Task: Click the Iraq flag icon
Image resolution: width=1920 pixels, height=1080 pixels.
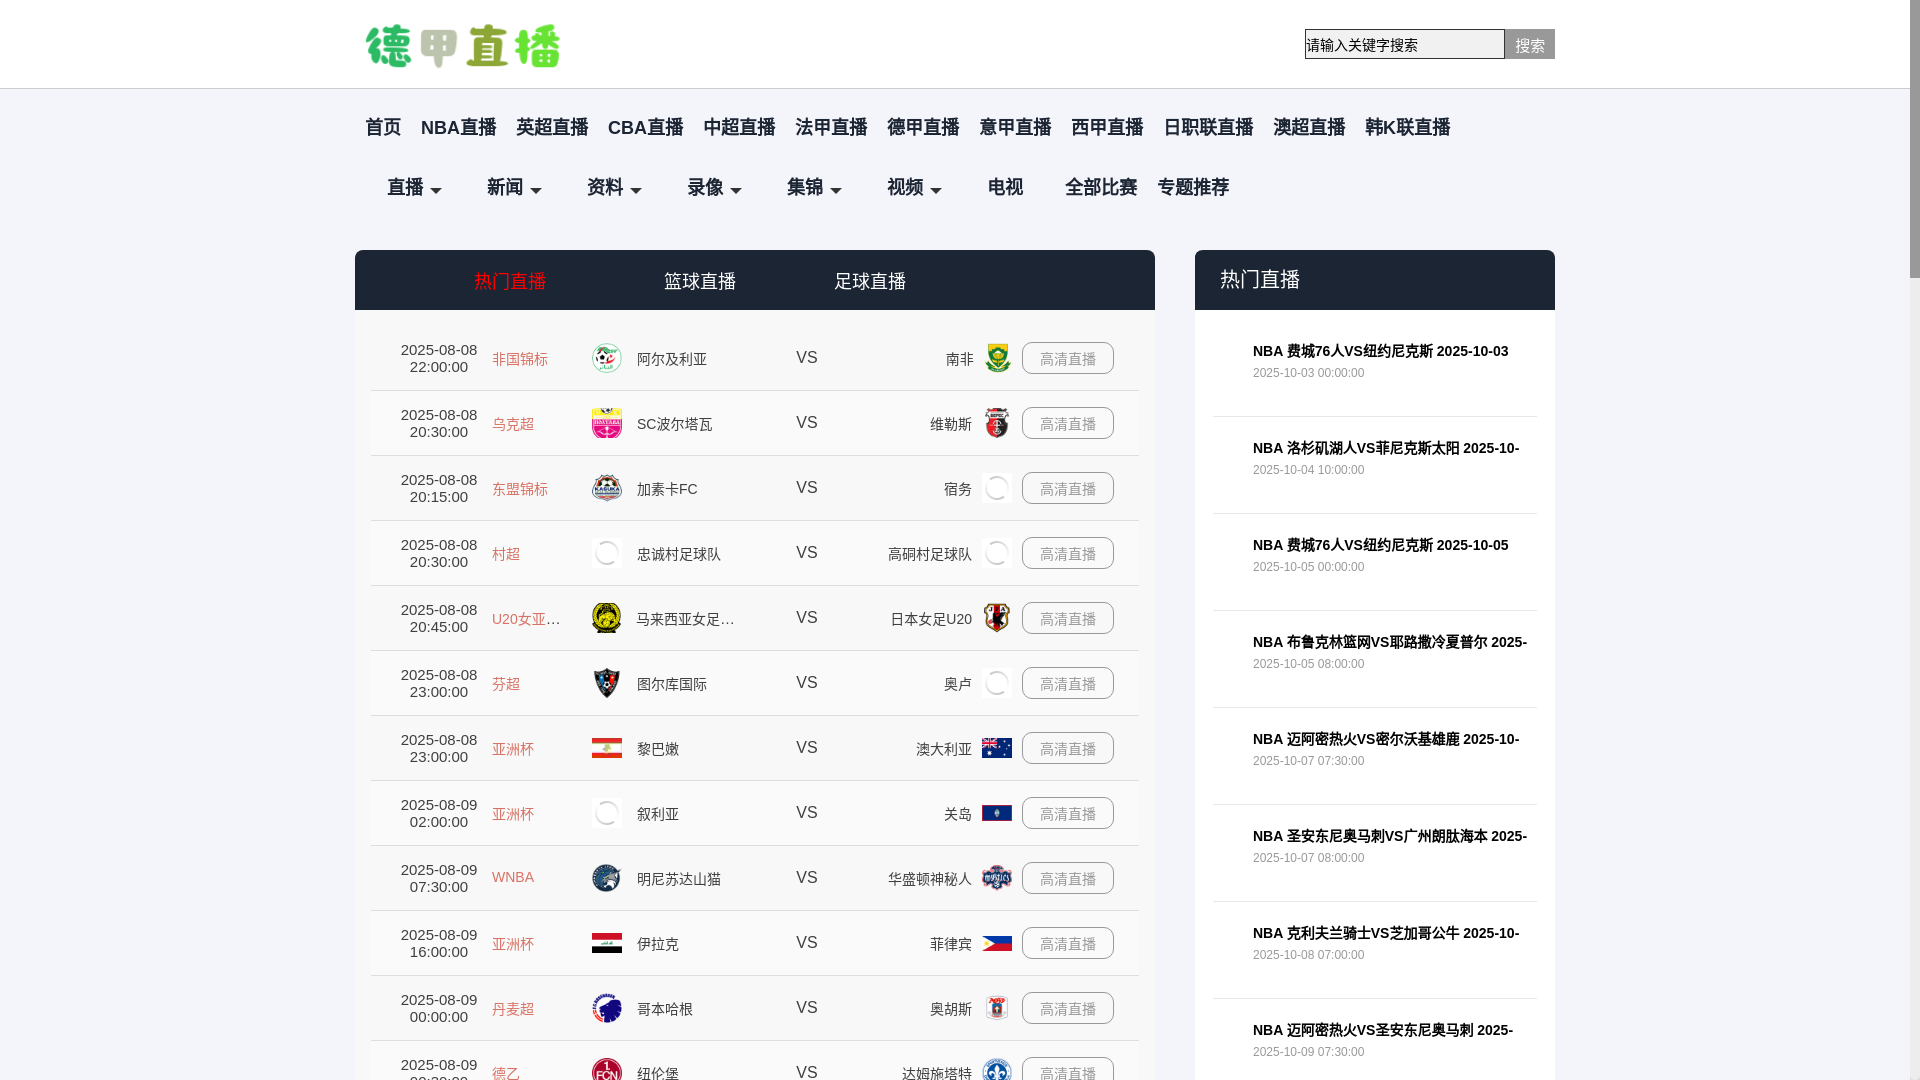Action: click(x=606, y=943)
